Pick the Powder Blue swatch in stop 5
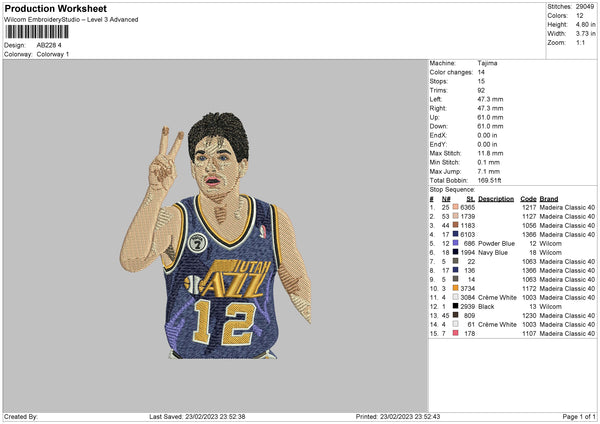 [455, 243]
